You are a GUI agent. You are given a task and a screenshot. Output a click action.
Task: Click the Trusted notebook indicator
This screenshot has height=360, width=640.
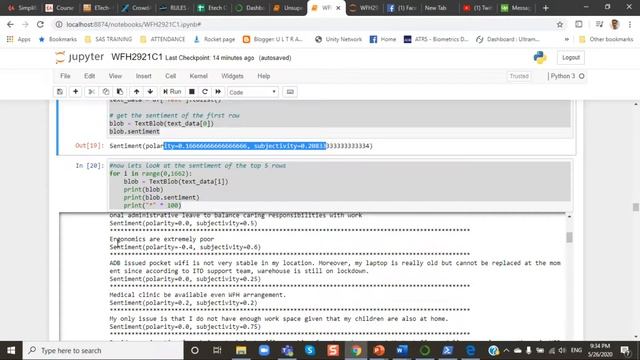519,76
